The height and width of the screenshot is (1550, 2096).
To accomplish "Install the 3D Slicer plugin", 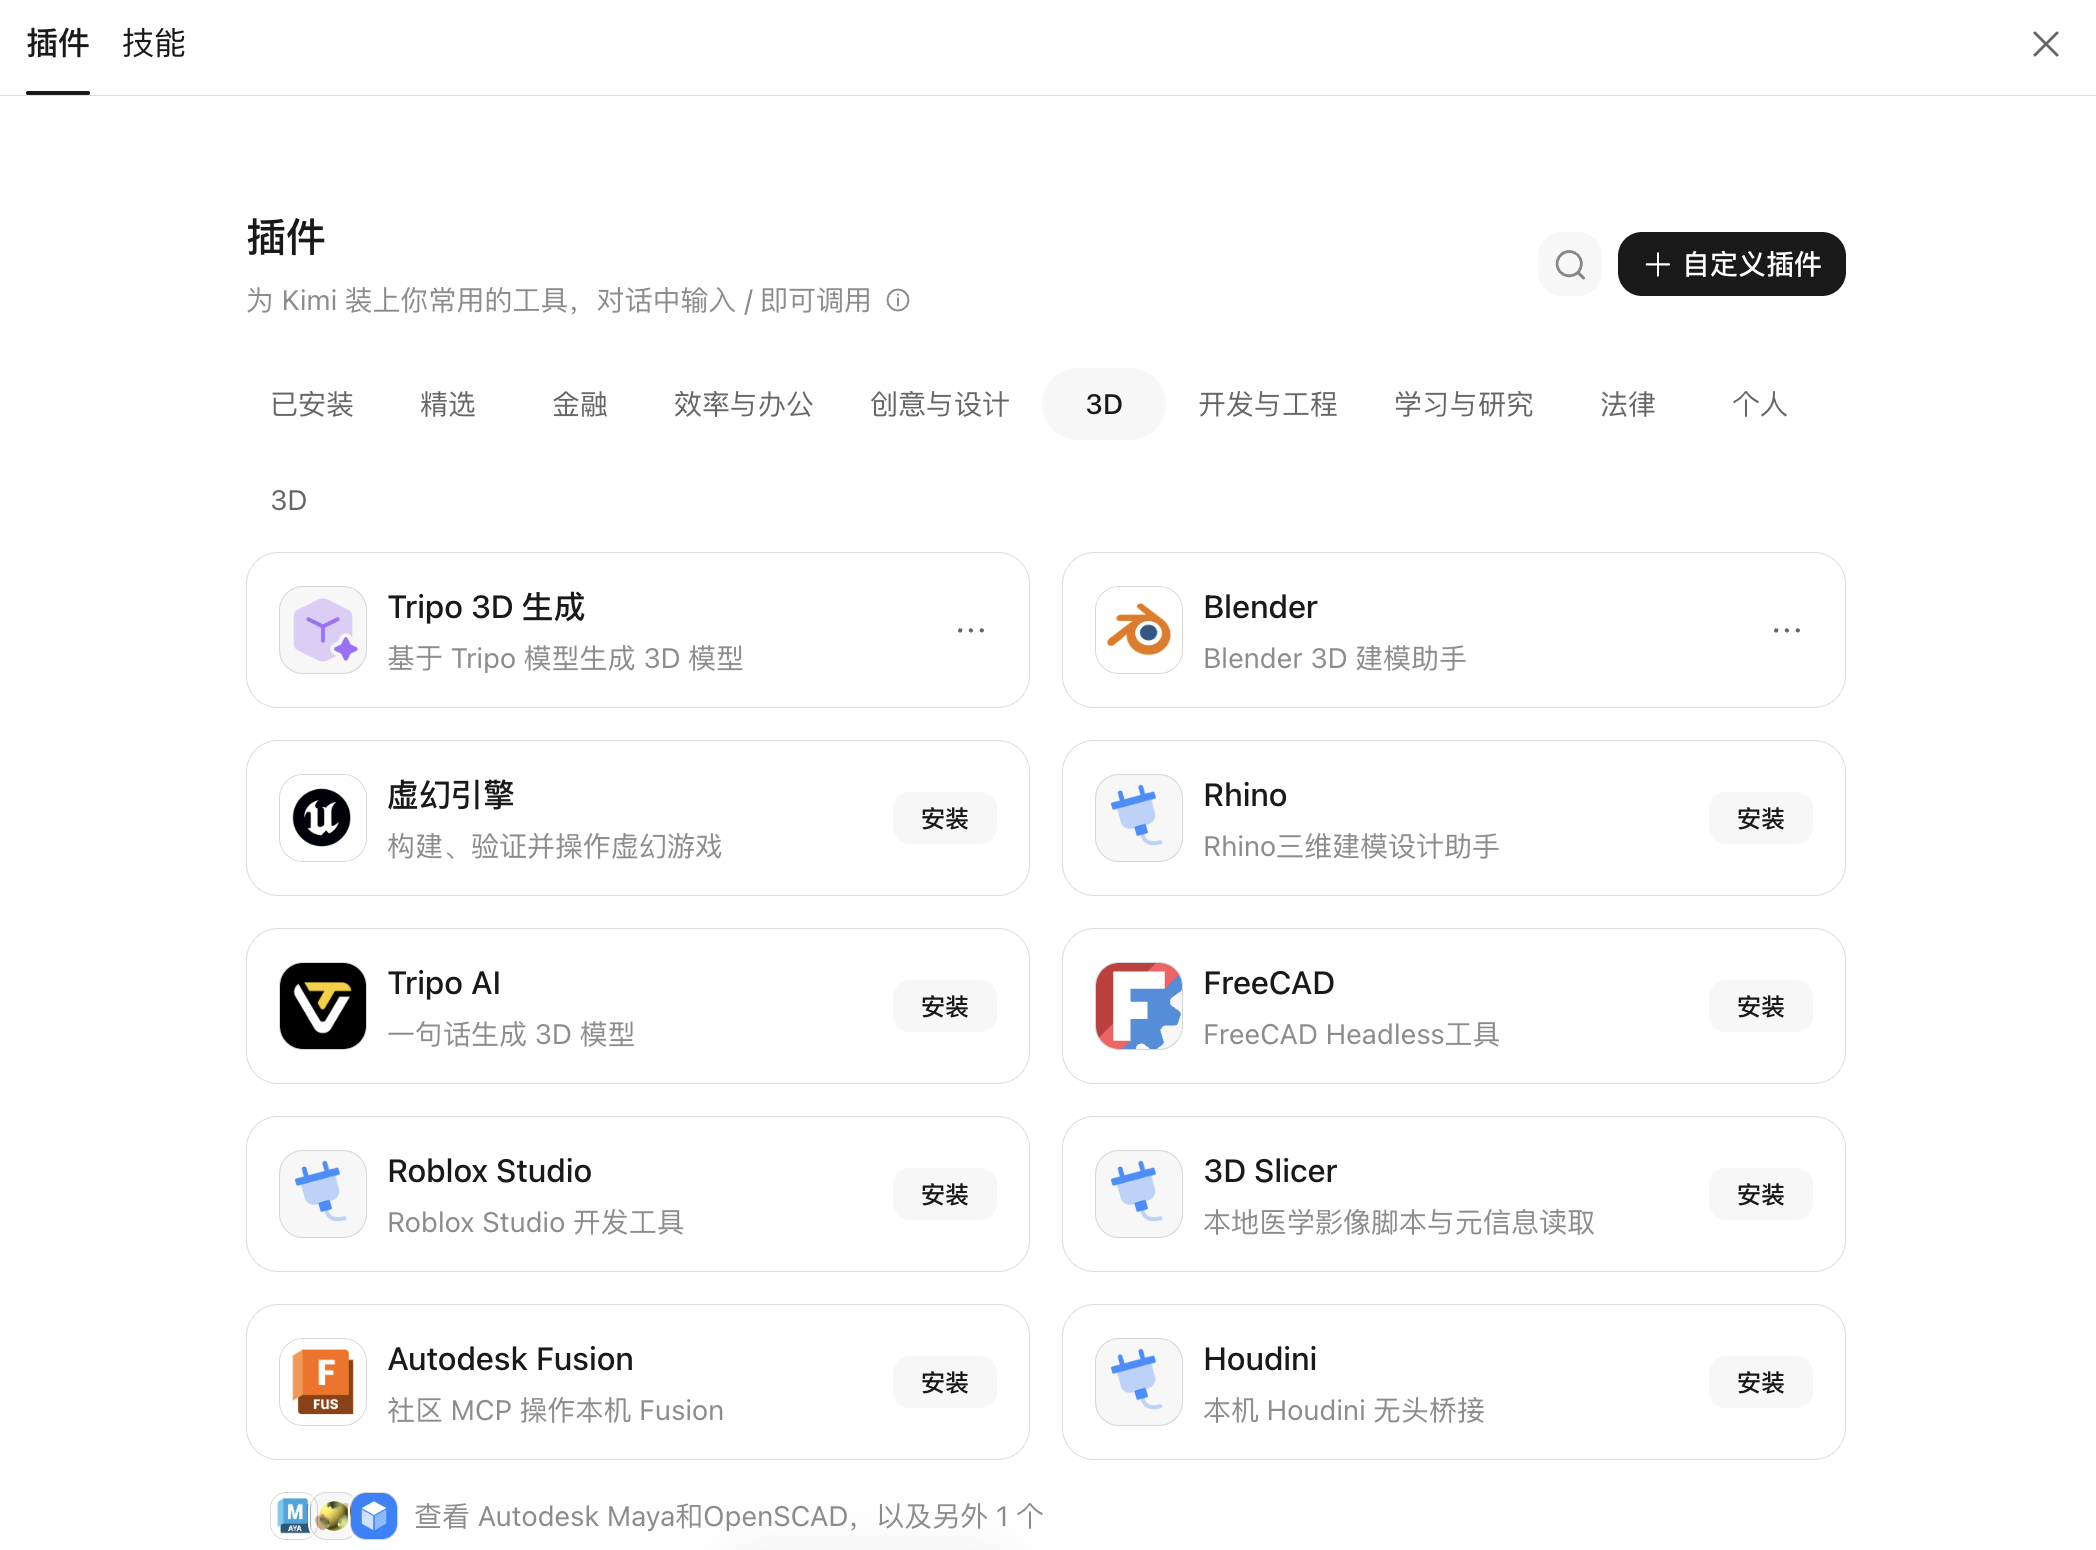I will pos(1761,1194).
